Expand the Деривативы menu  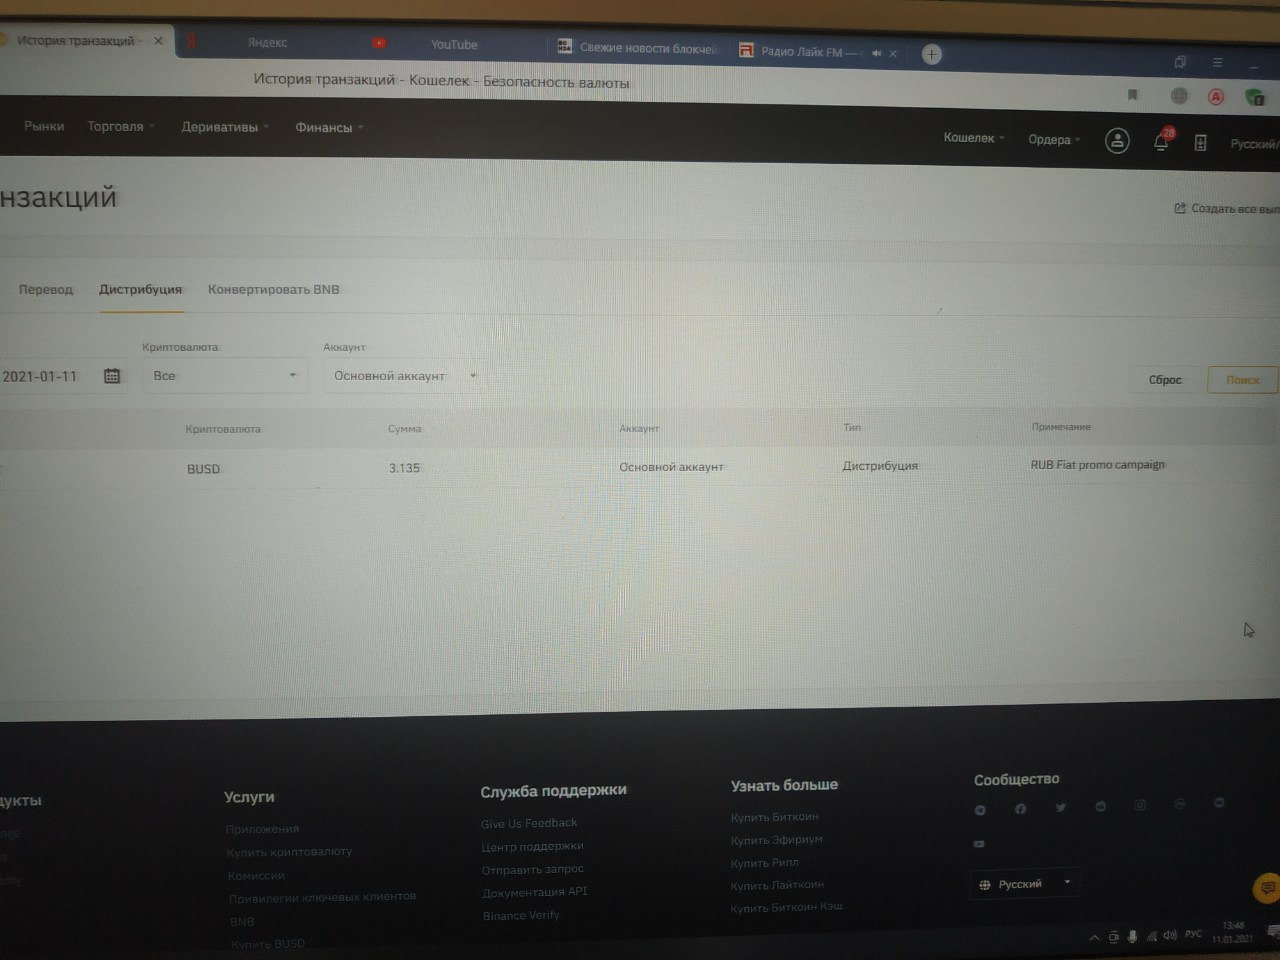click(x=225, y=128)
